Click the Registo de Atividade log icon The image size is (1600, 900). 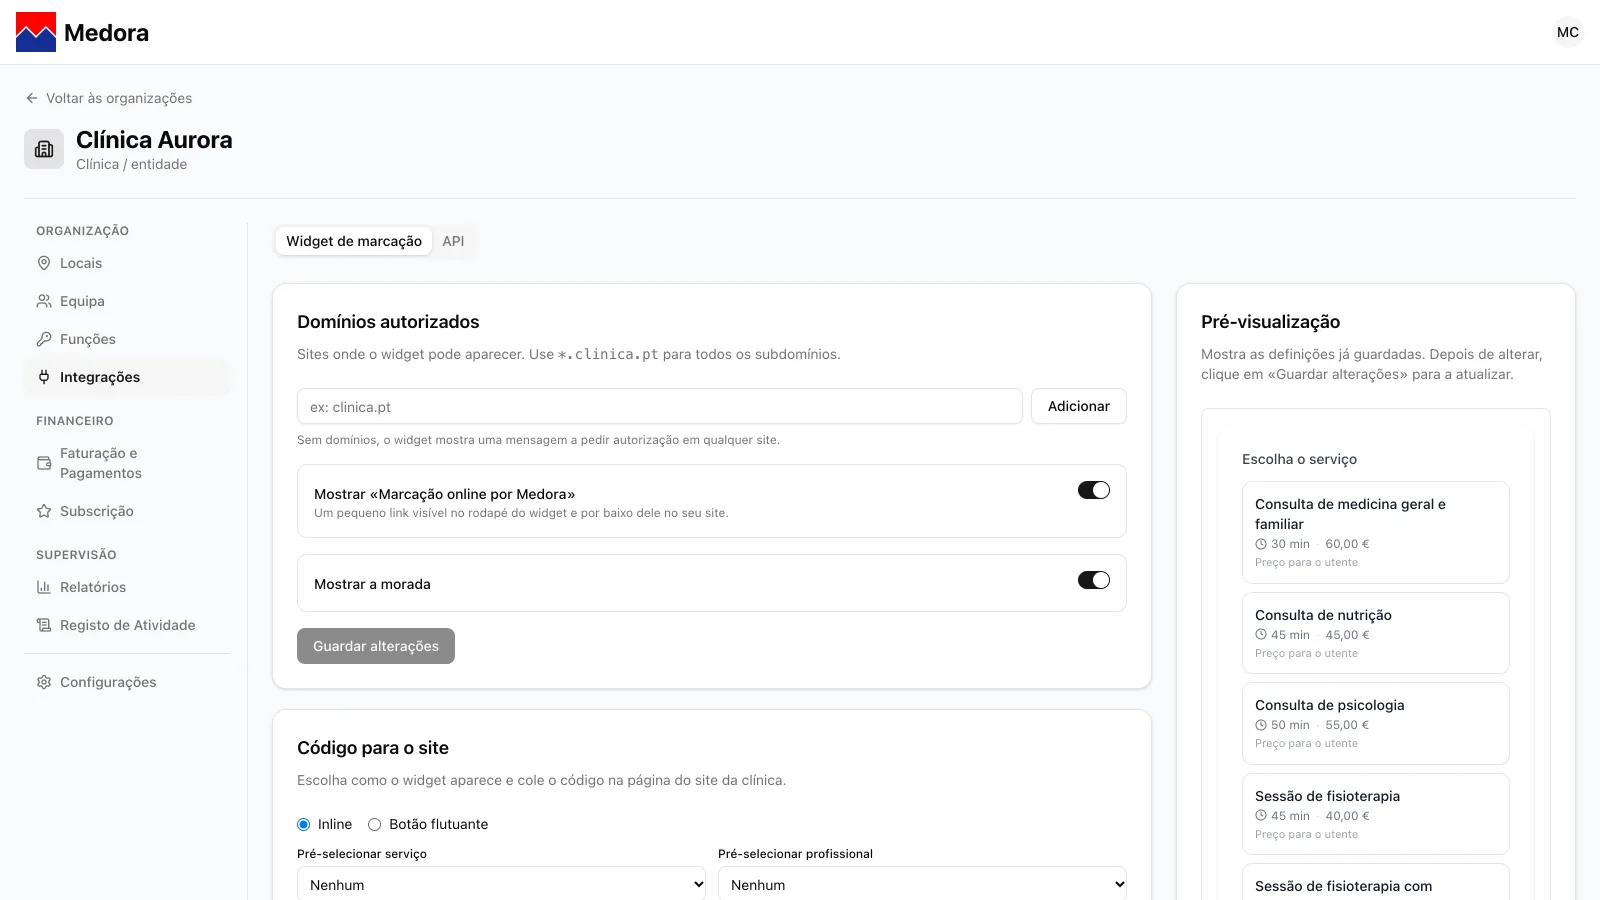44,625
